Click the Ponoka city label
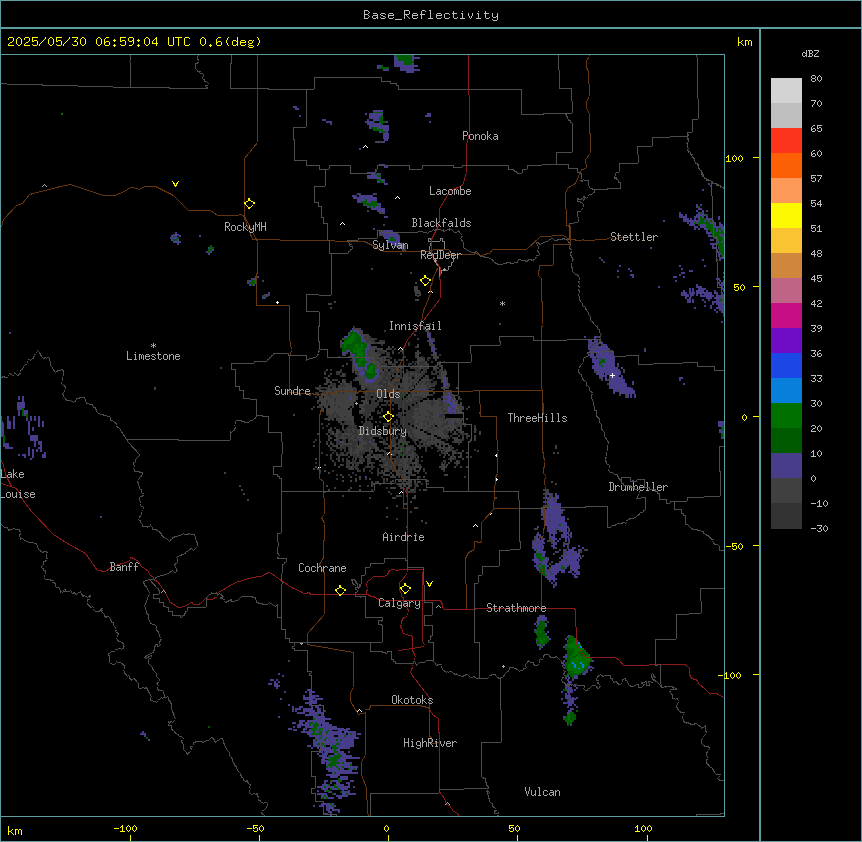 [x=480, y=136]
